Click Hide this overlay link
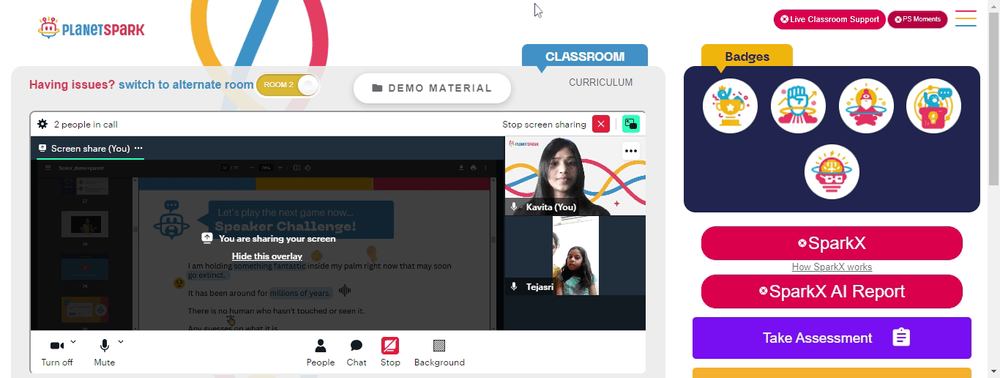 267,256
